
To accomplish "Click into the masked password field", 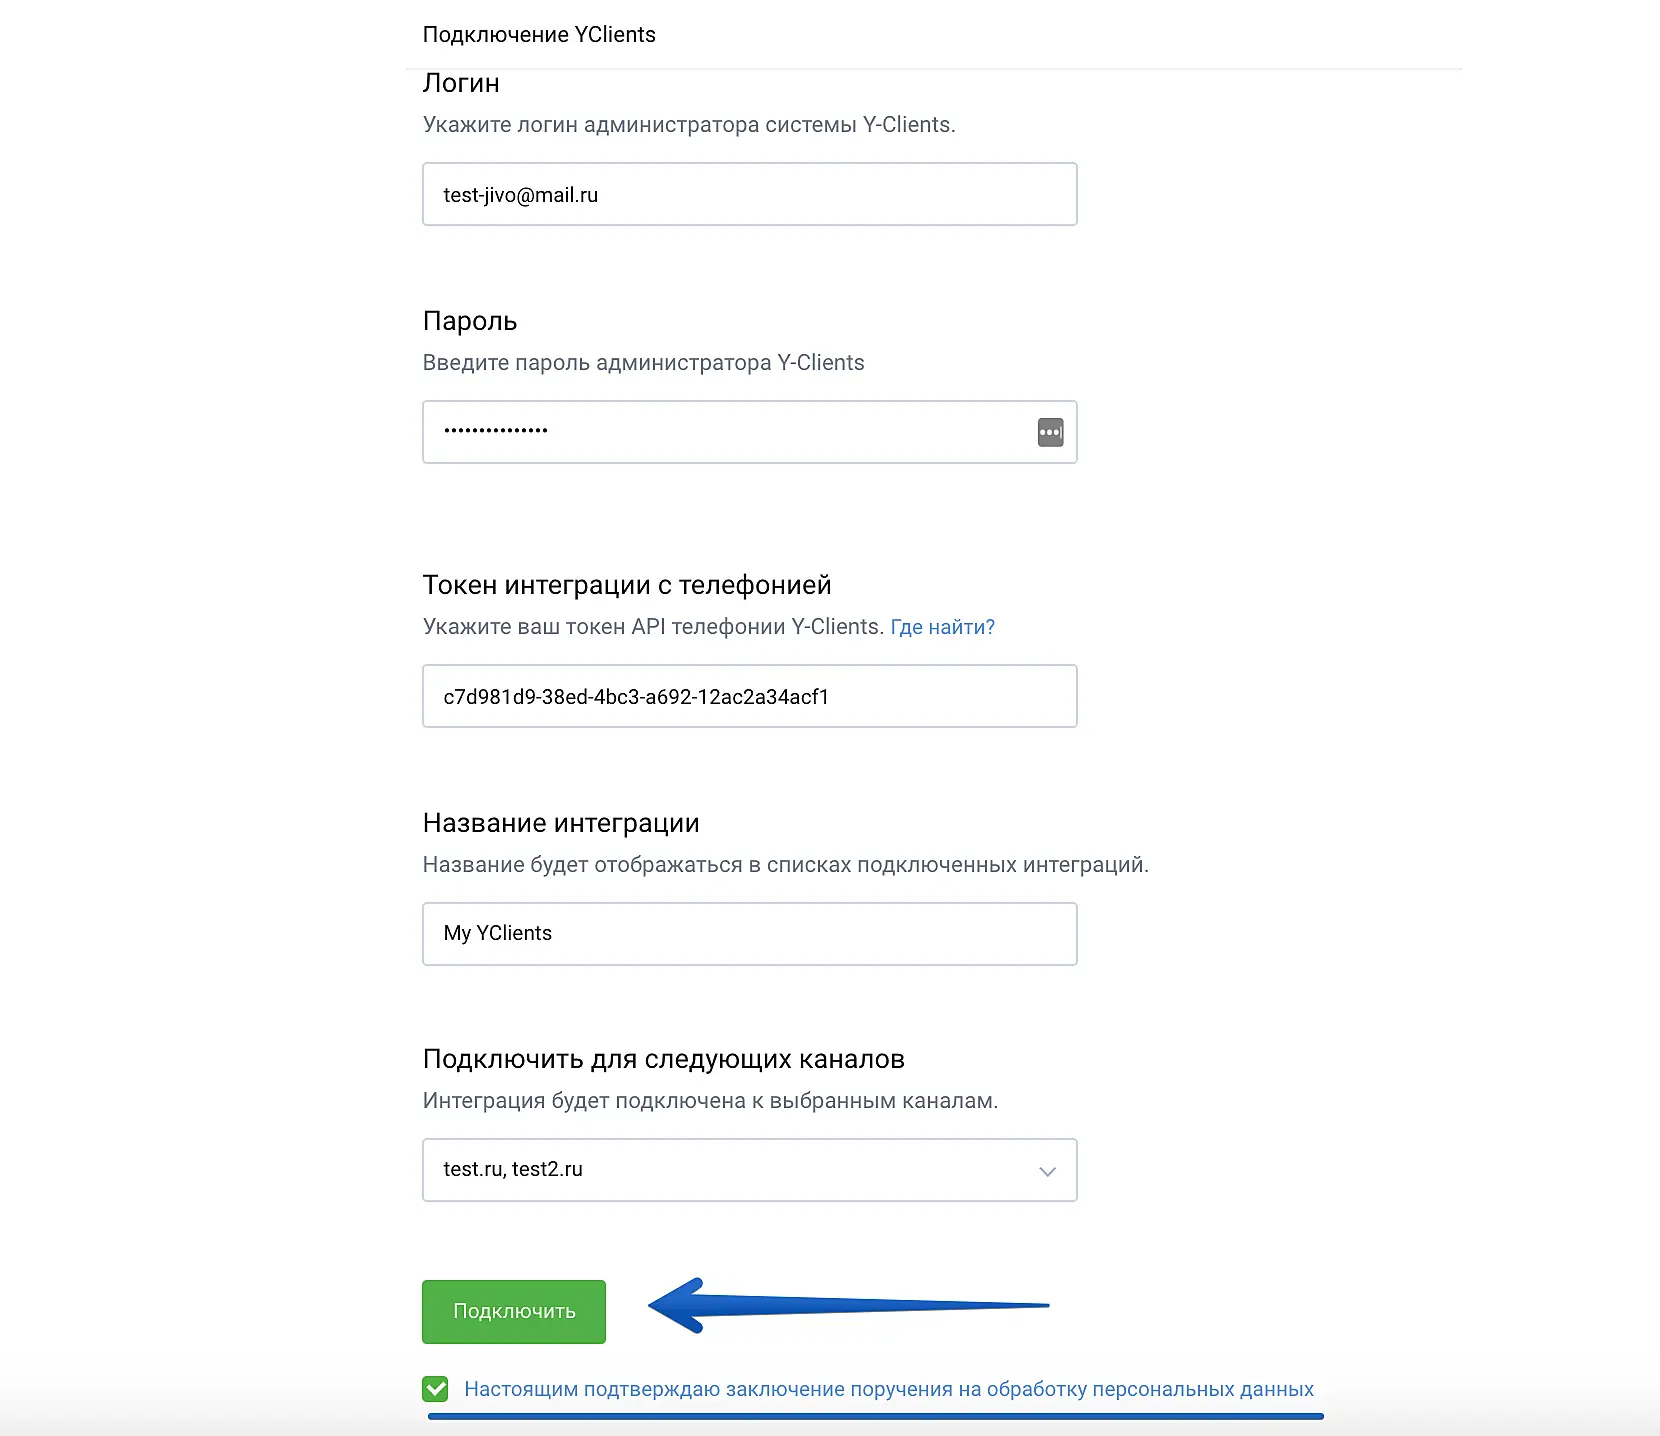I will point(730,432).
